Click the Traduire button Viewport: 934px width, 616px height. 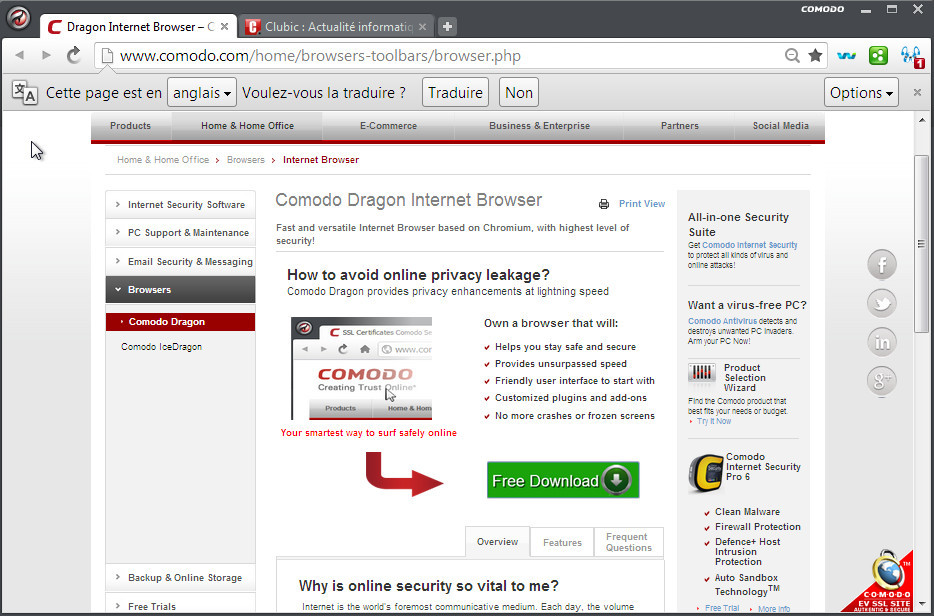click(455, 92)
